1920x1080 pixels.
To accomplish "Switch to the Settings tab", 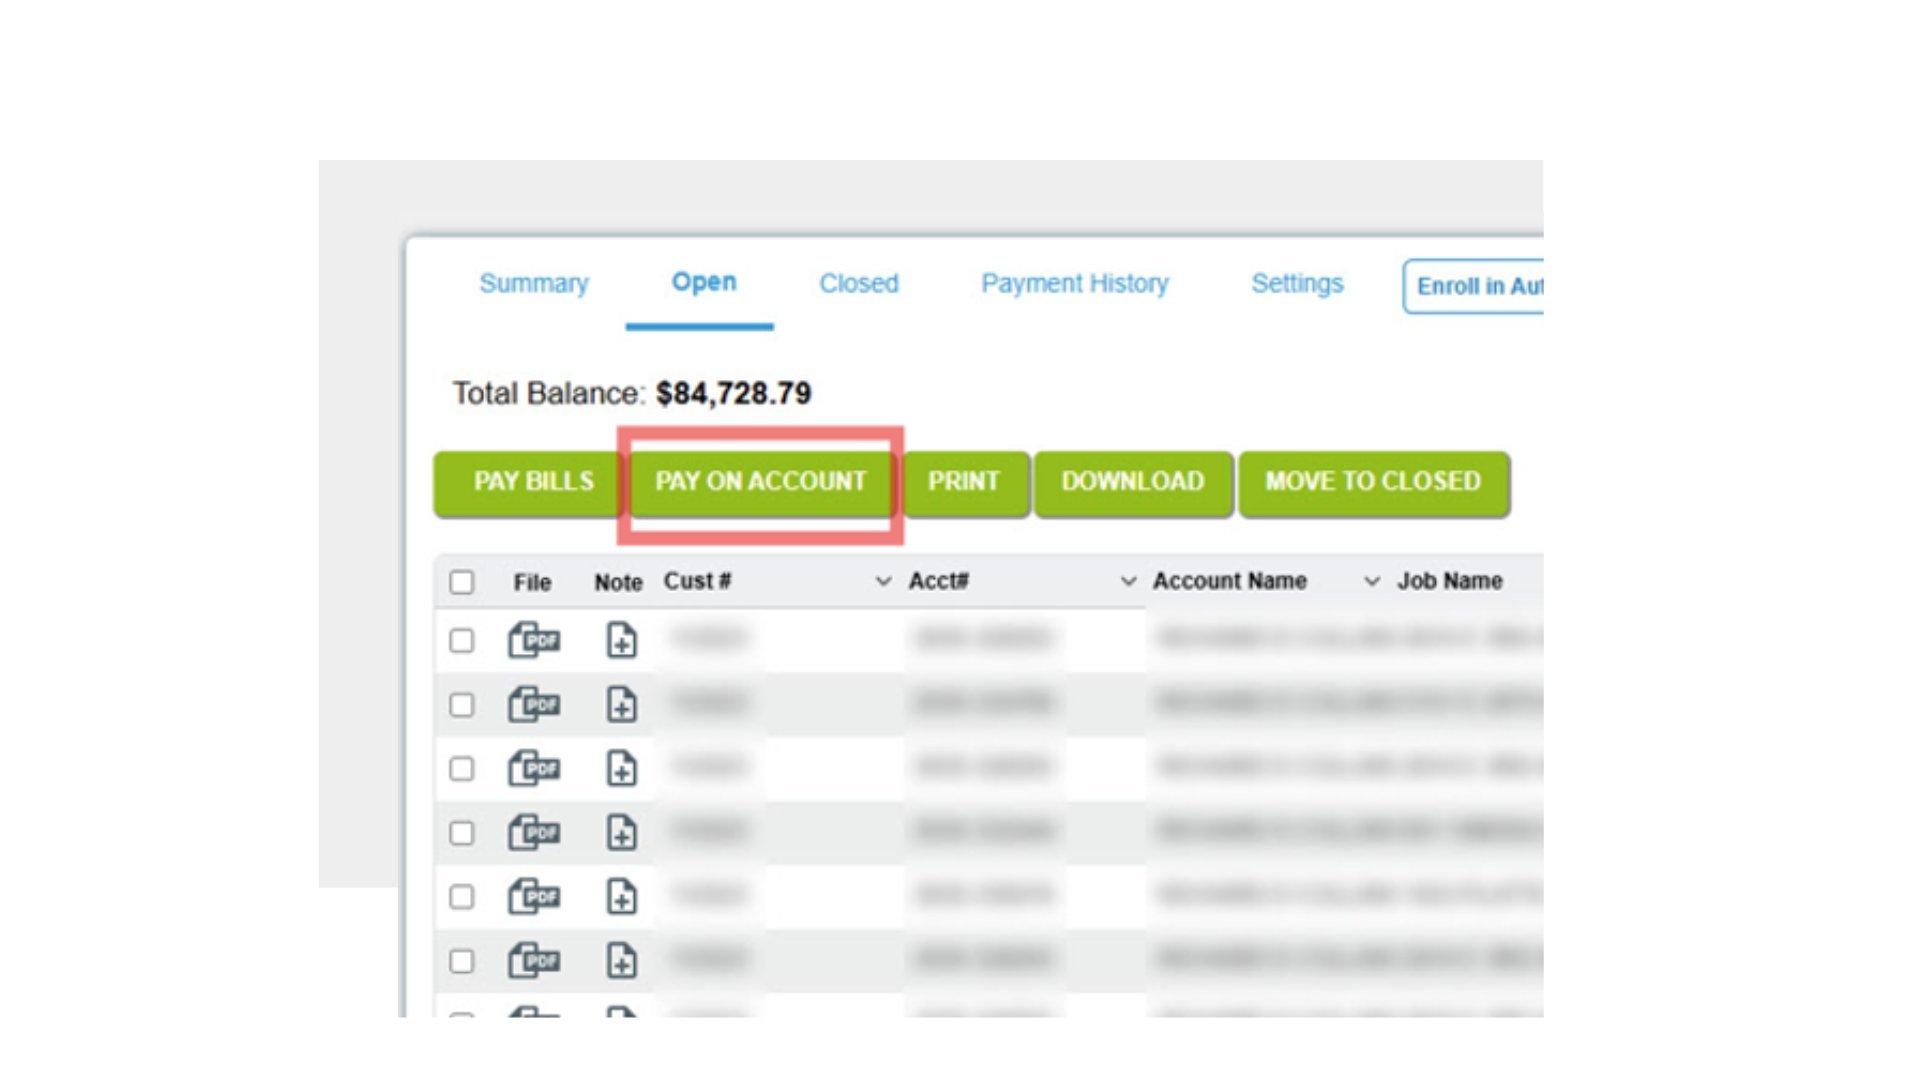I will click(1297, 284).
